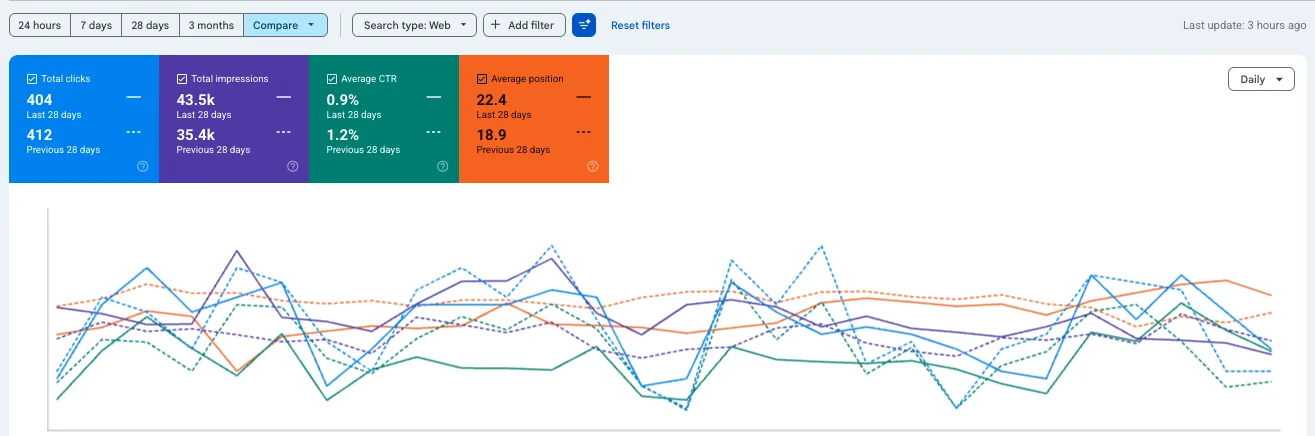This screenshot has height=436, width=1315.
Task: Open the Daily granularity dropdown
Action: pos(1261,79)
